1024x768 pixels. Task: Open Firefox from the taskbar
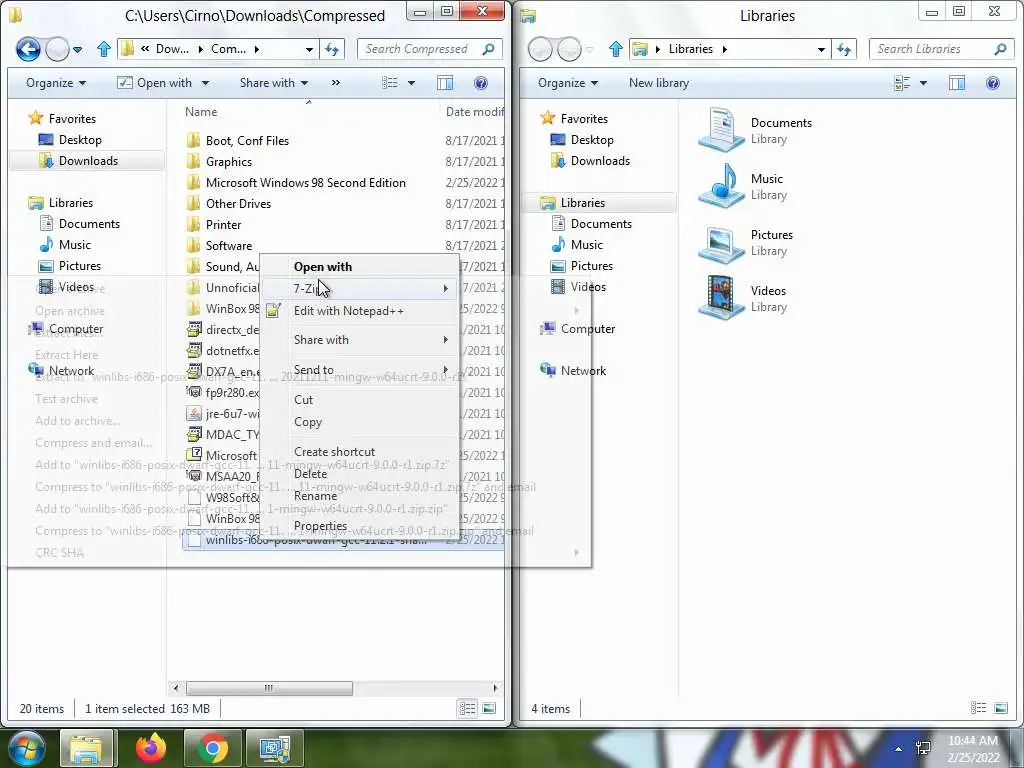click(150, 748)
